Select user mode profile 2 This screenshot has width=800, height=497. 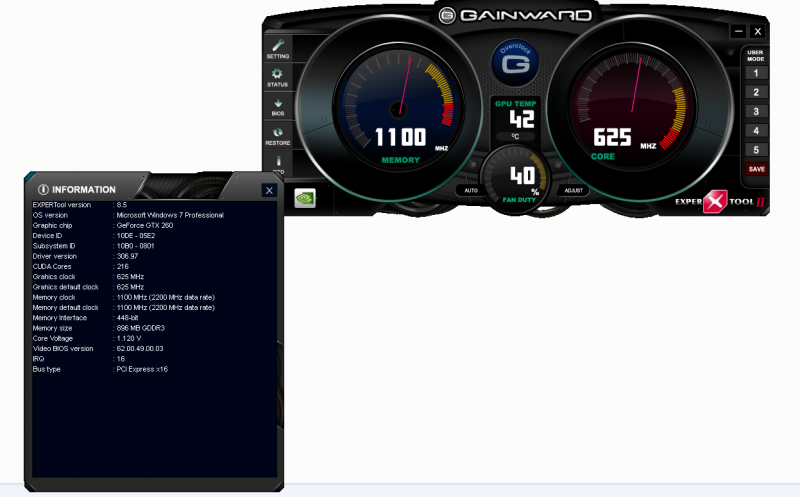tap(756, 92)
